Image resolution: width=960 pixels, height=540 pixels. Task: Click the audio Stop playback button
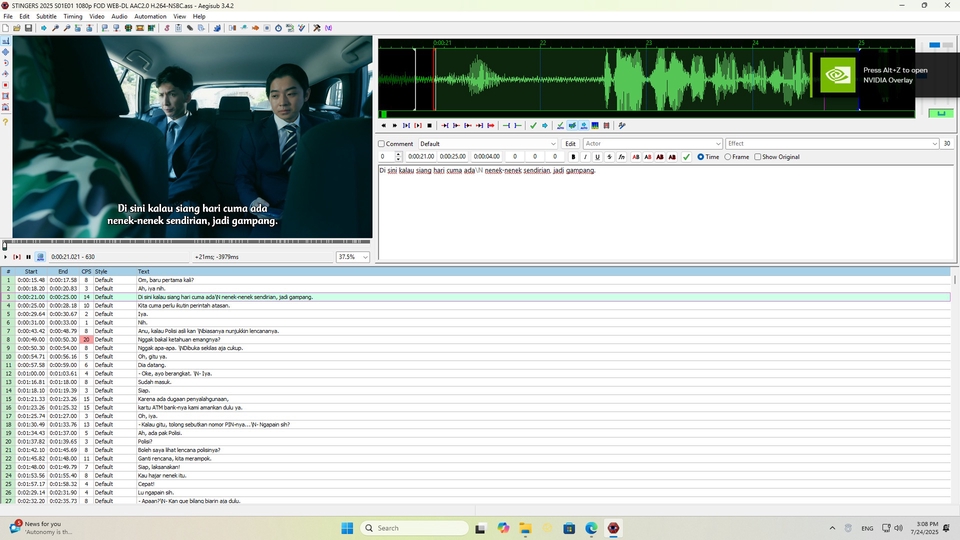tap(430, 126)
